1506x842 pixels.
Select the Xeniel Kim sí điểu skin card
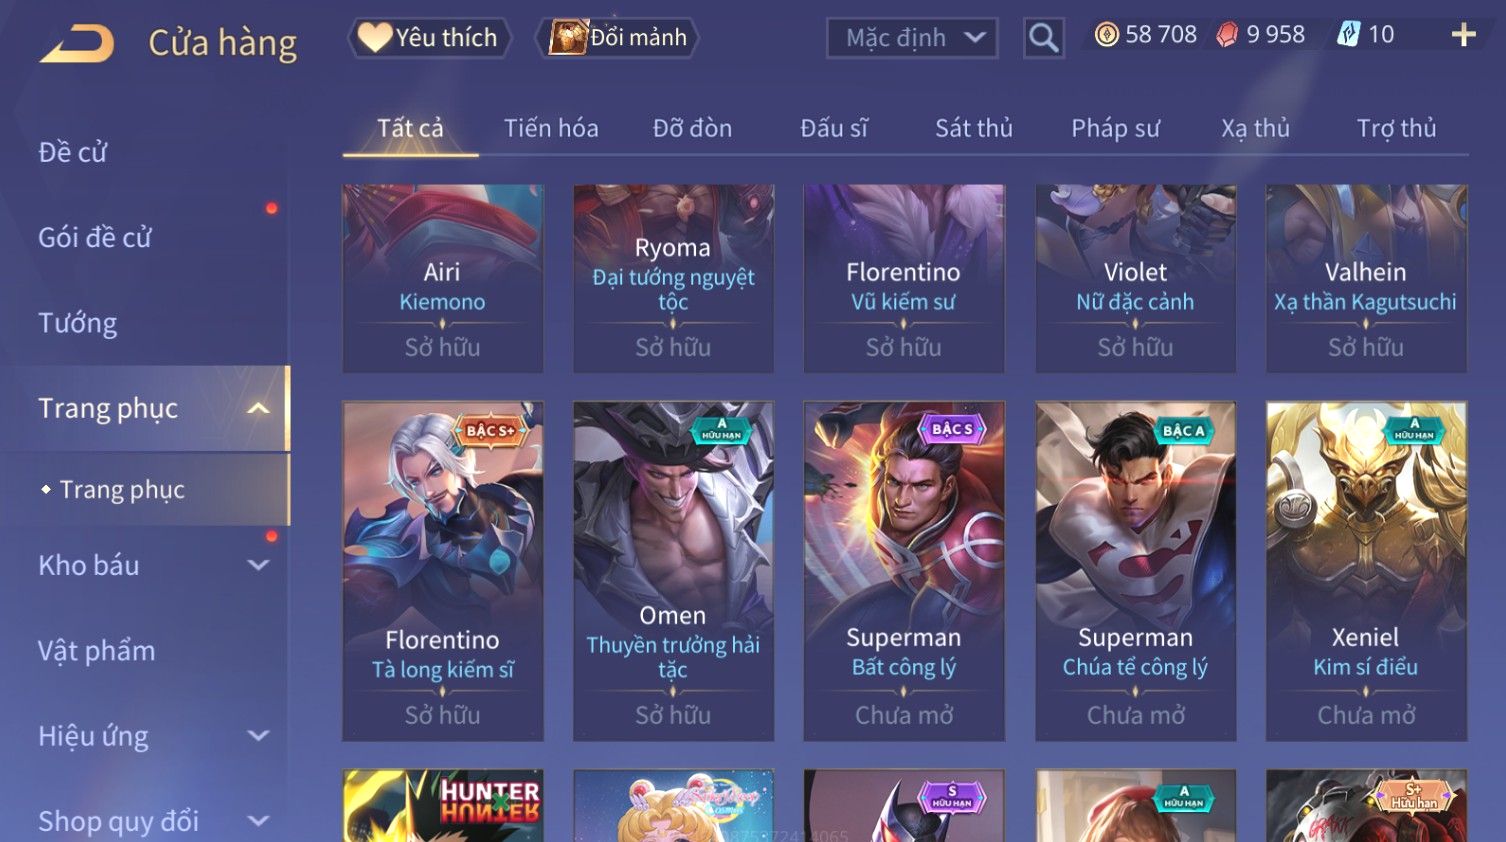[1366, 571]
